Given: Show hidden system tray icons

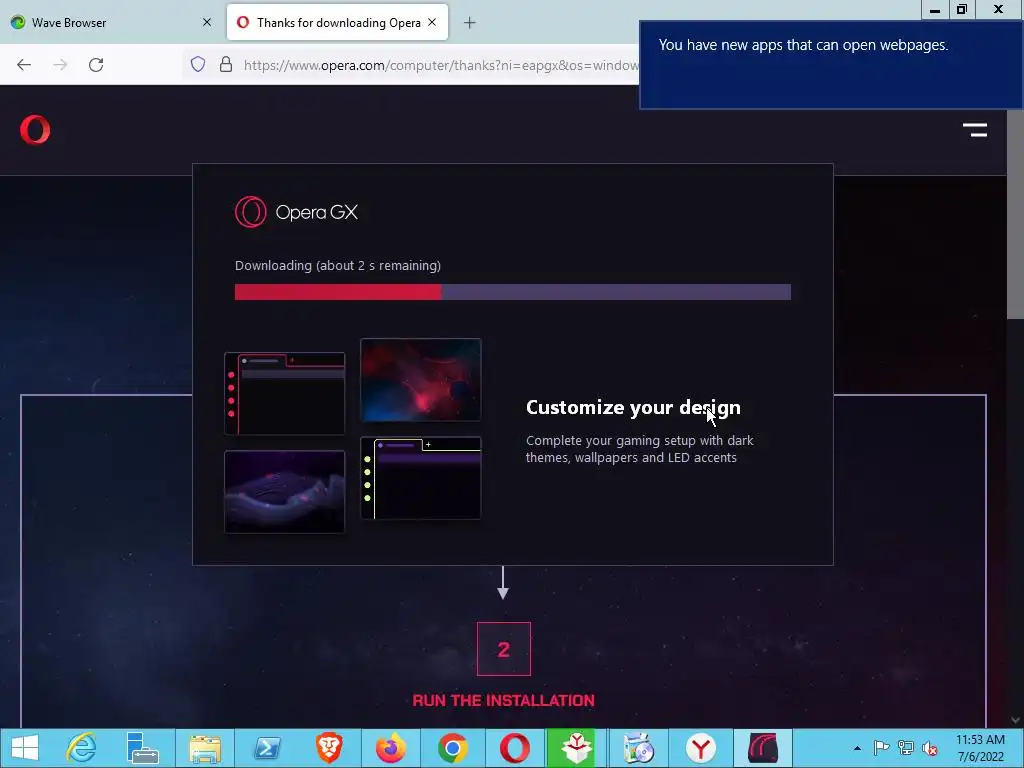Looking at the screenshot, I should click(857, 748).
